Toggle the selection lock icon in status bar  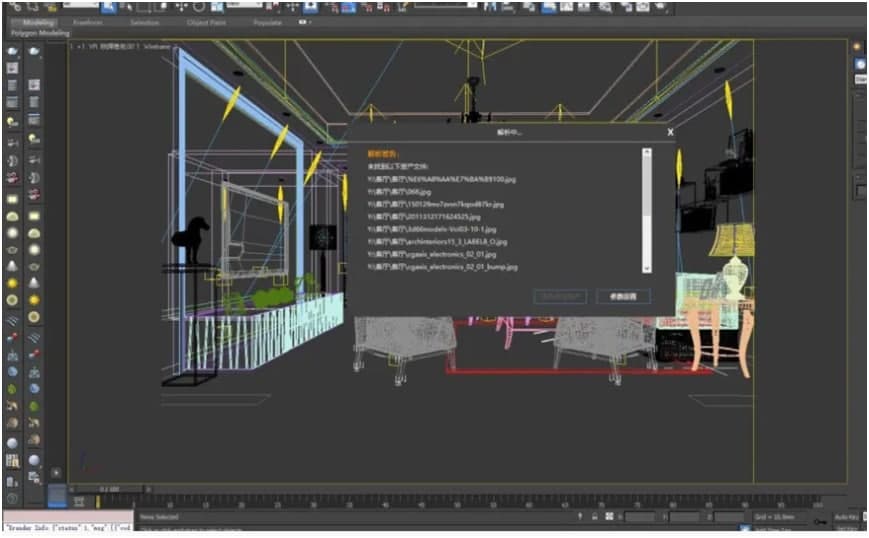(596, 517)
